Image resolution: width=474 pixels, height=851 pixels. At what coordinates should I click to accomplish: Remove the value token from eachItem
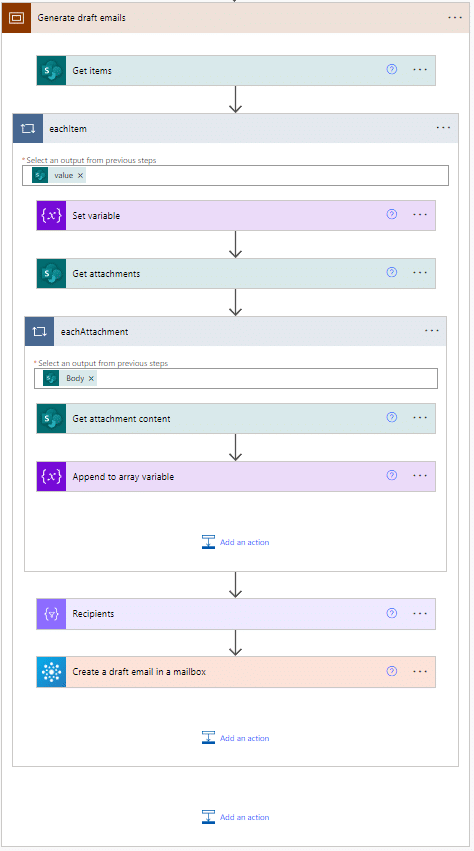80,175
